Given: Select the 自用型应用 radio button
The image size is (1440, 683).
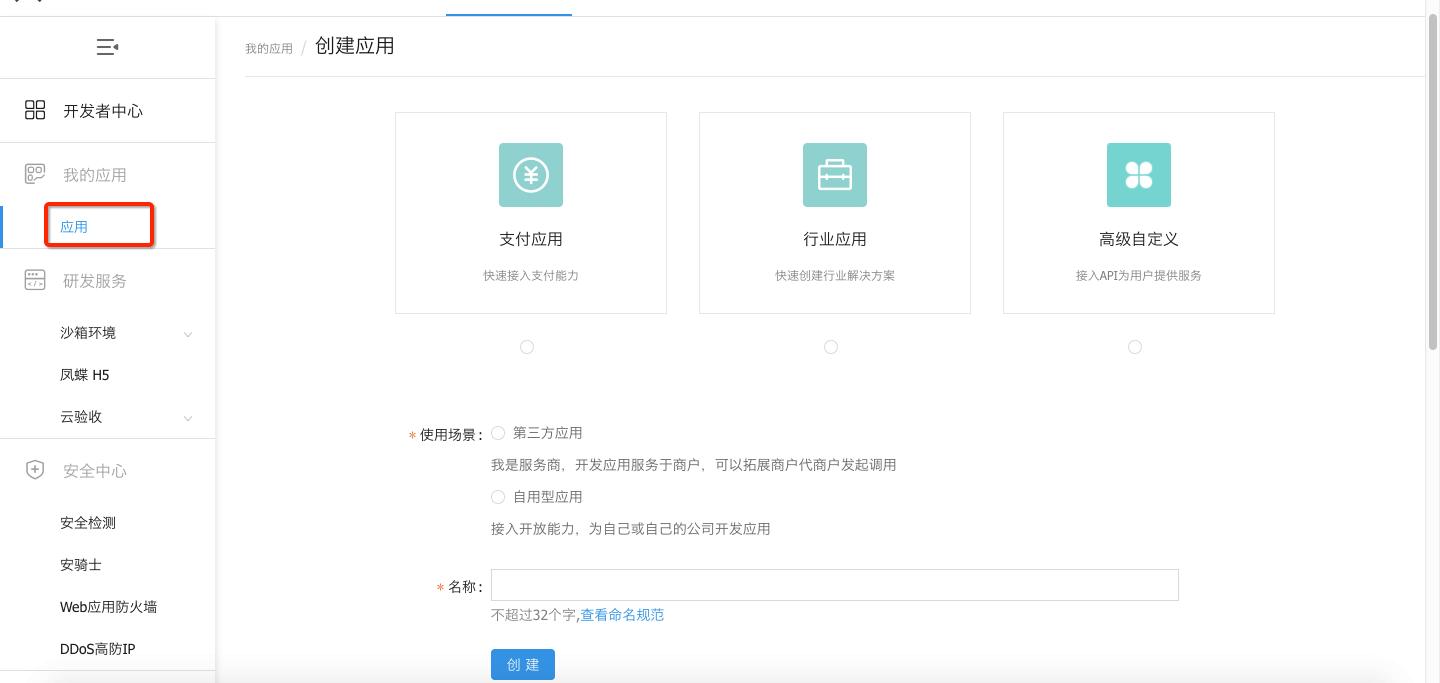Looking at the screenshot, I should coord(497,496).
